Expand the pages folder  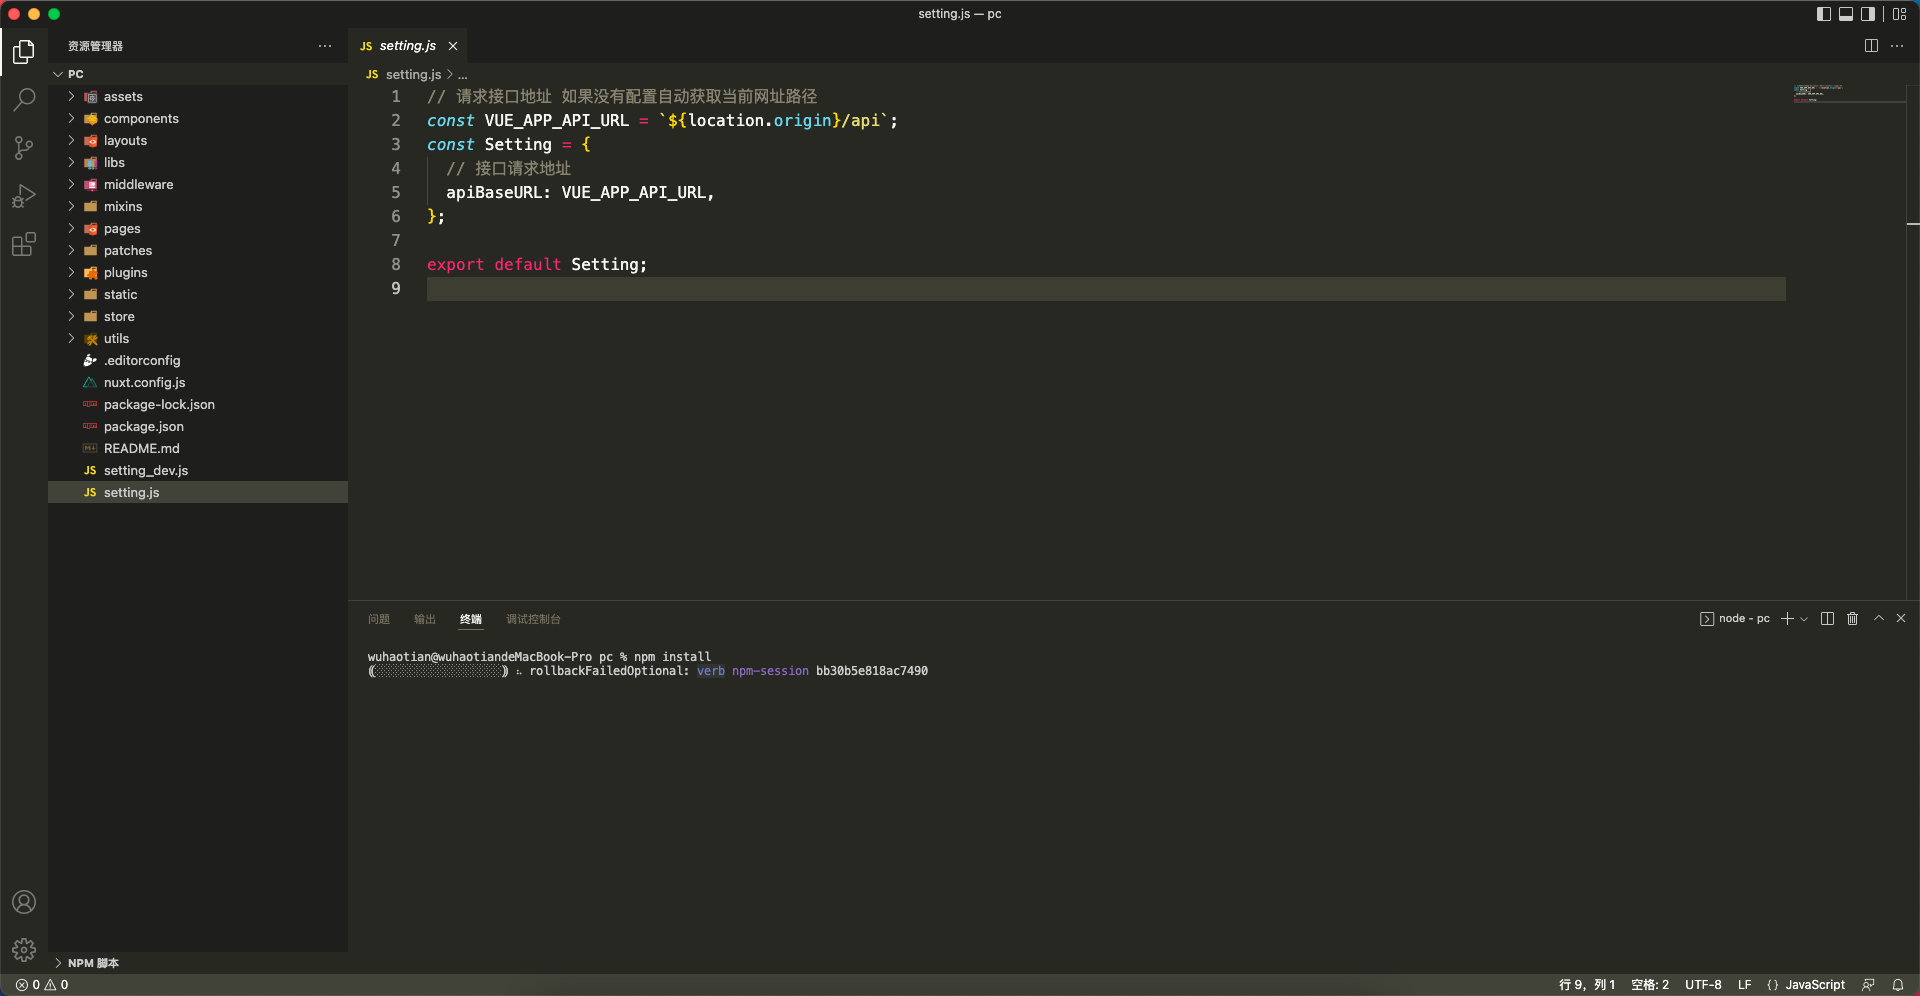[198, 229]
